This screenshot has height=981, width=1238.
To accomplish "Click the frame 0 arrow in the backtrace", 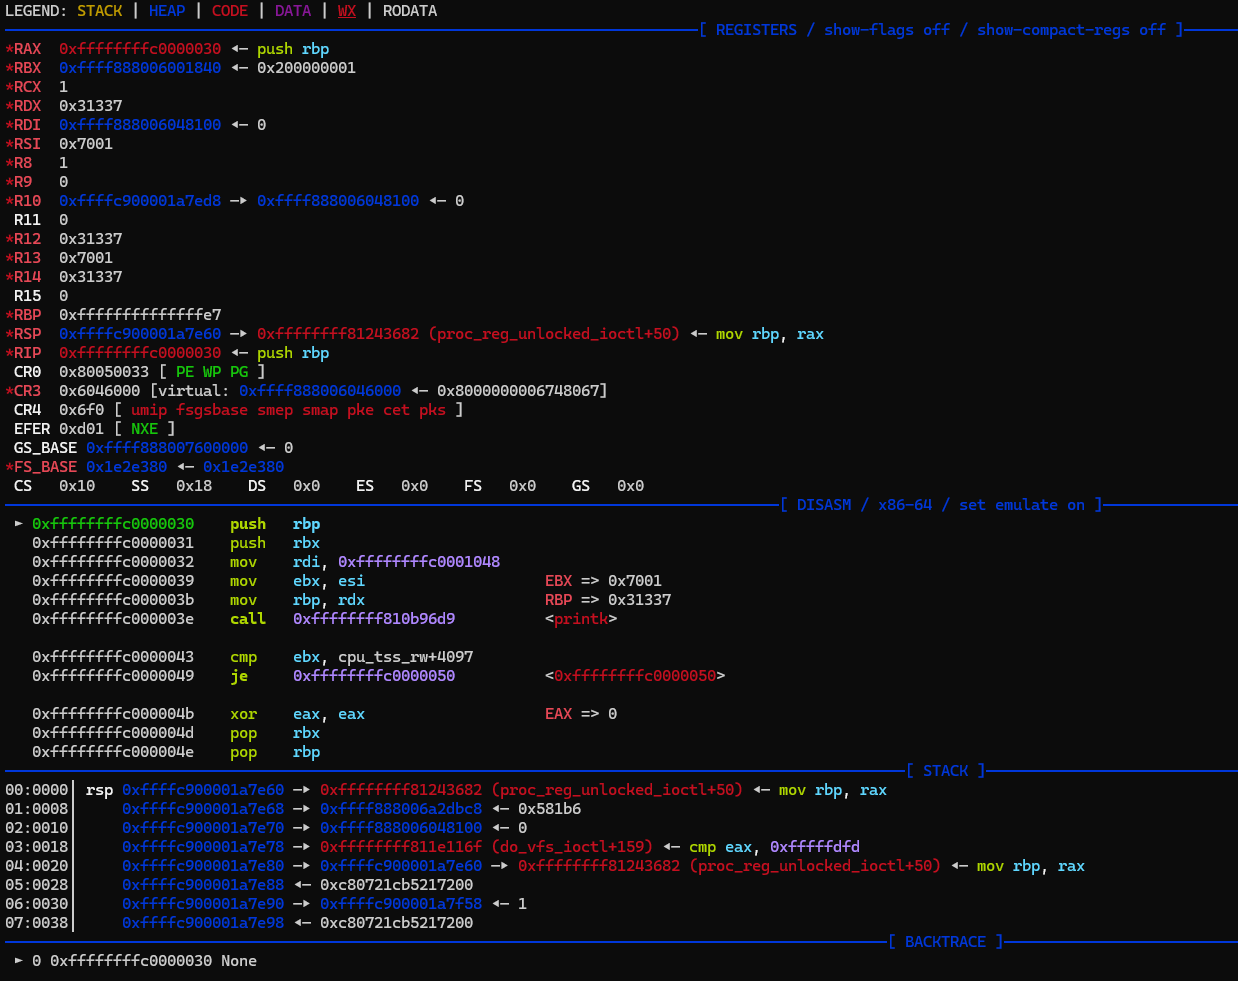I will click(x=19, y=960).
